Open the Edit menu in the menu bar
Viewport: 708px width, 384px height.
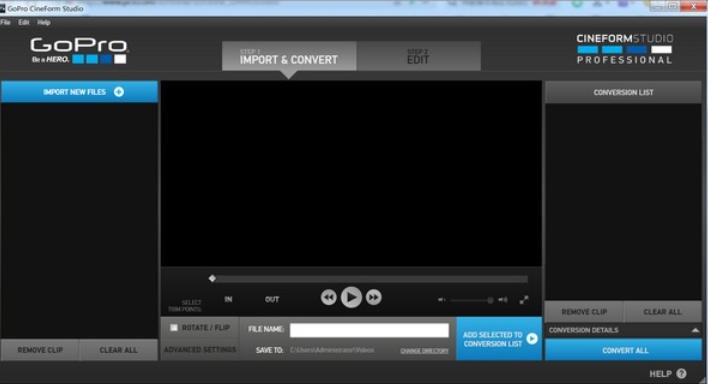point(24,22)
